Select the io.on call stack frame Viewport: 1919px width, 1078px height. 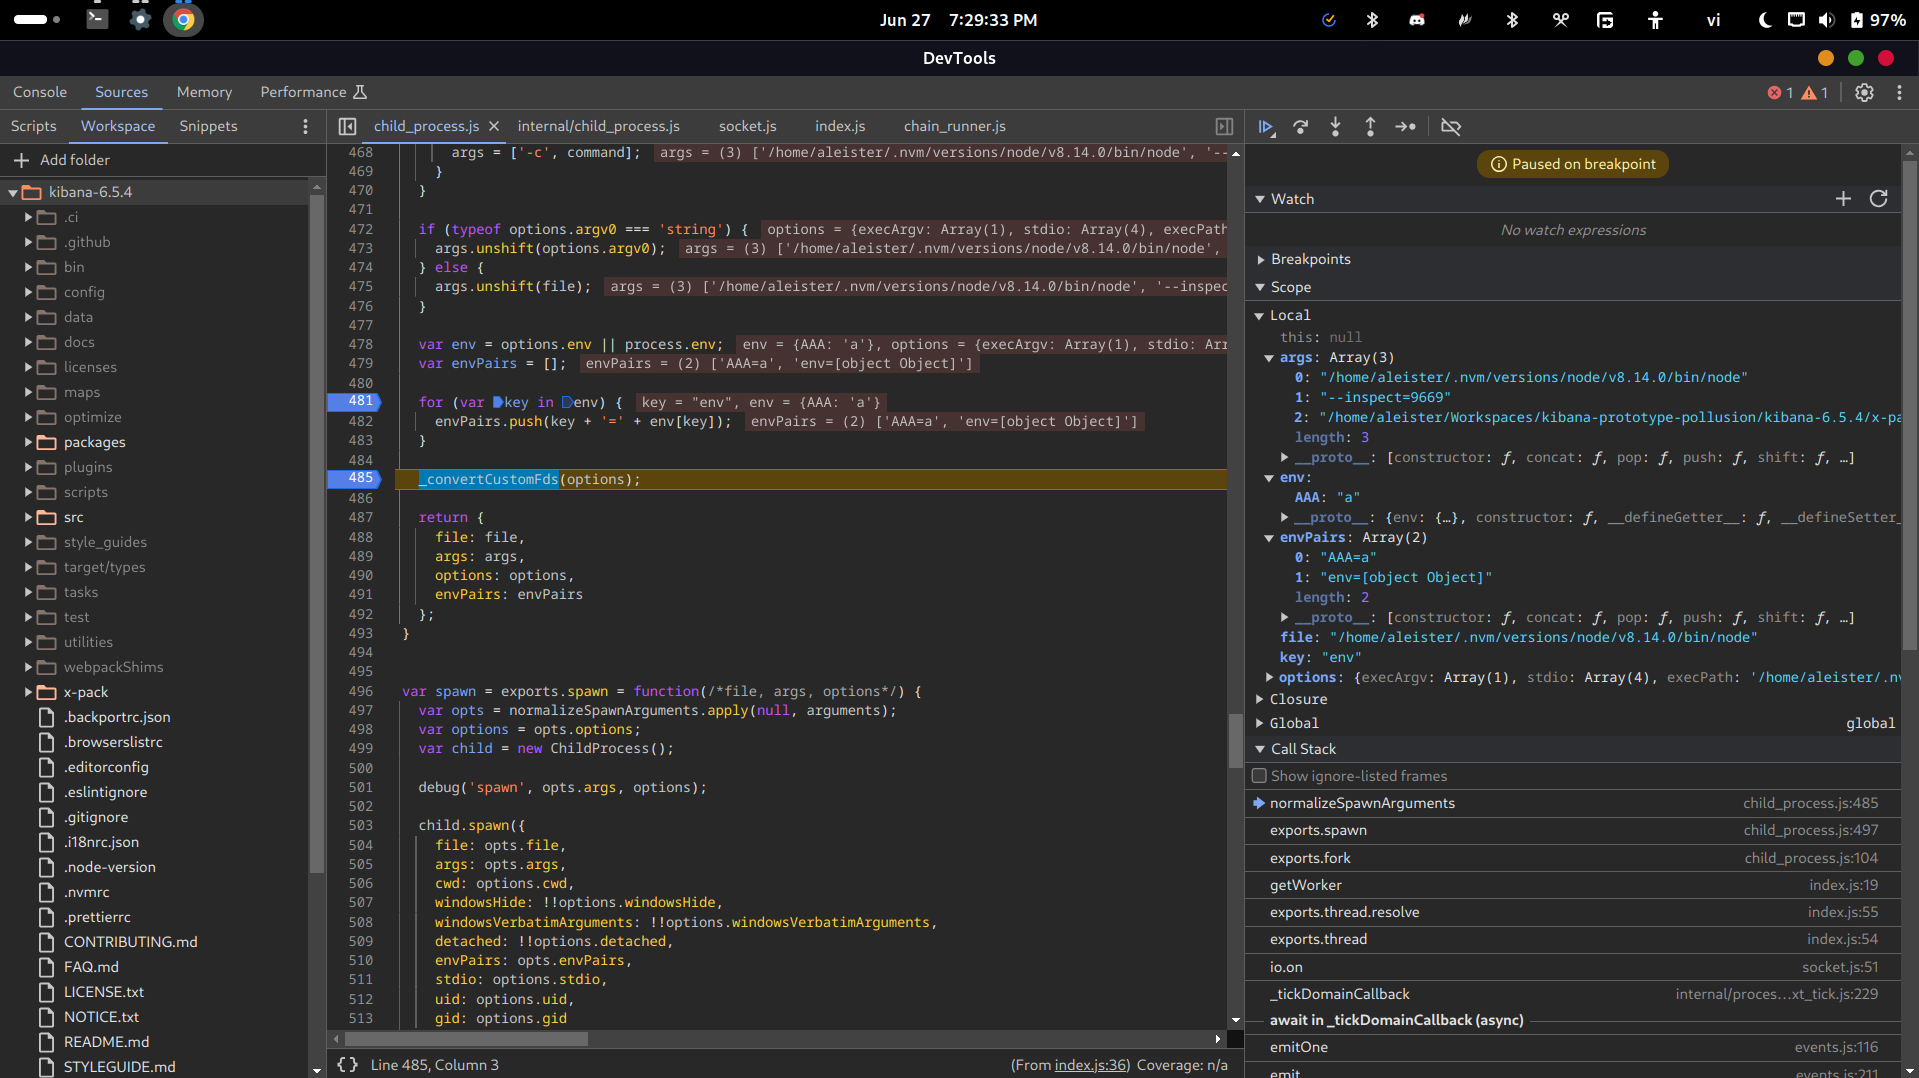point(1572,967)
